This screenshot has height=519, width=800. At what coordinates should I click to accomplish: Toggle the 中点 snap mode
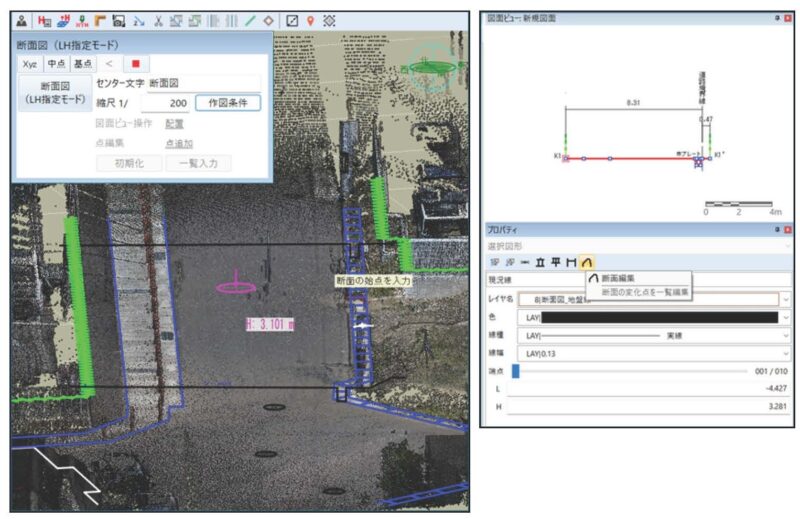58,64
